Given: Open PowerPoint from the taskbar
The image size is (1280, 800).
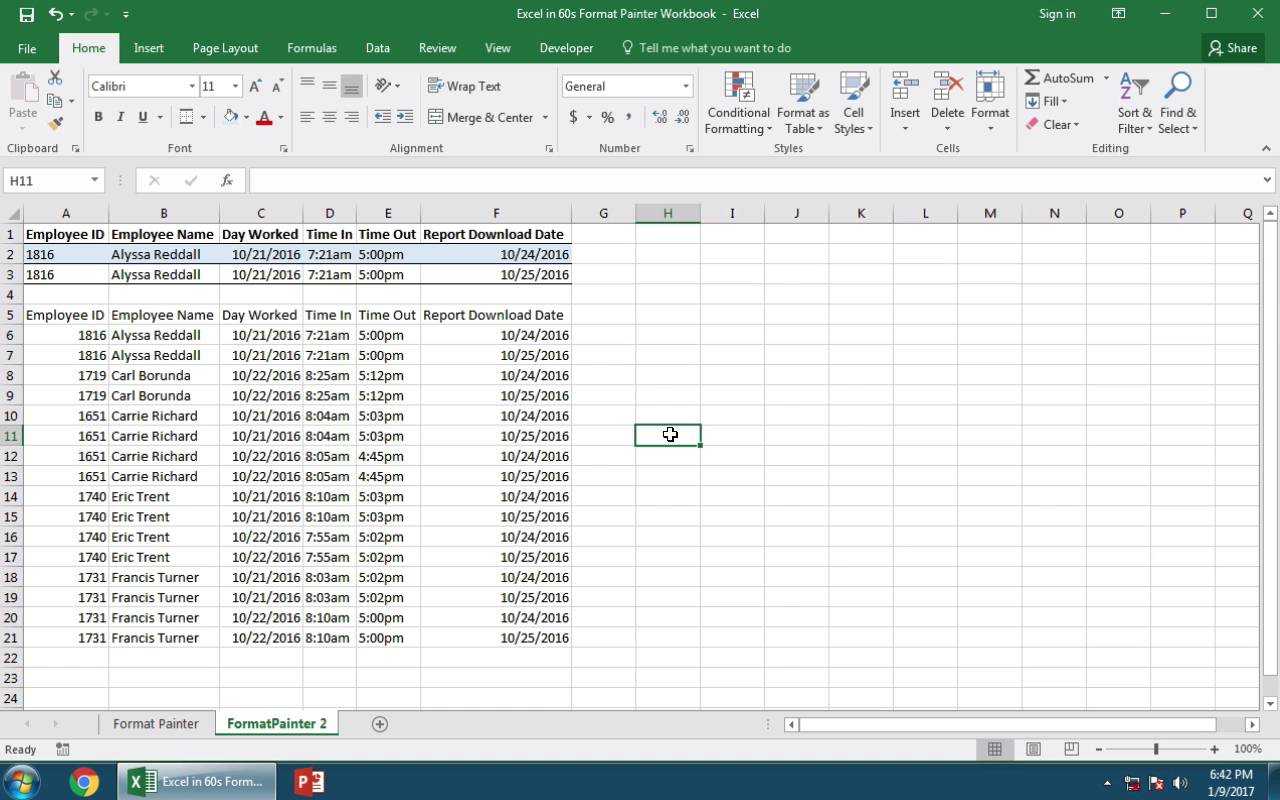Looking at the screenshot, I should (x=309, y=781).
